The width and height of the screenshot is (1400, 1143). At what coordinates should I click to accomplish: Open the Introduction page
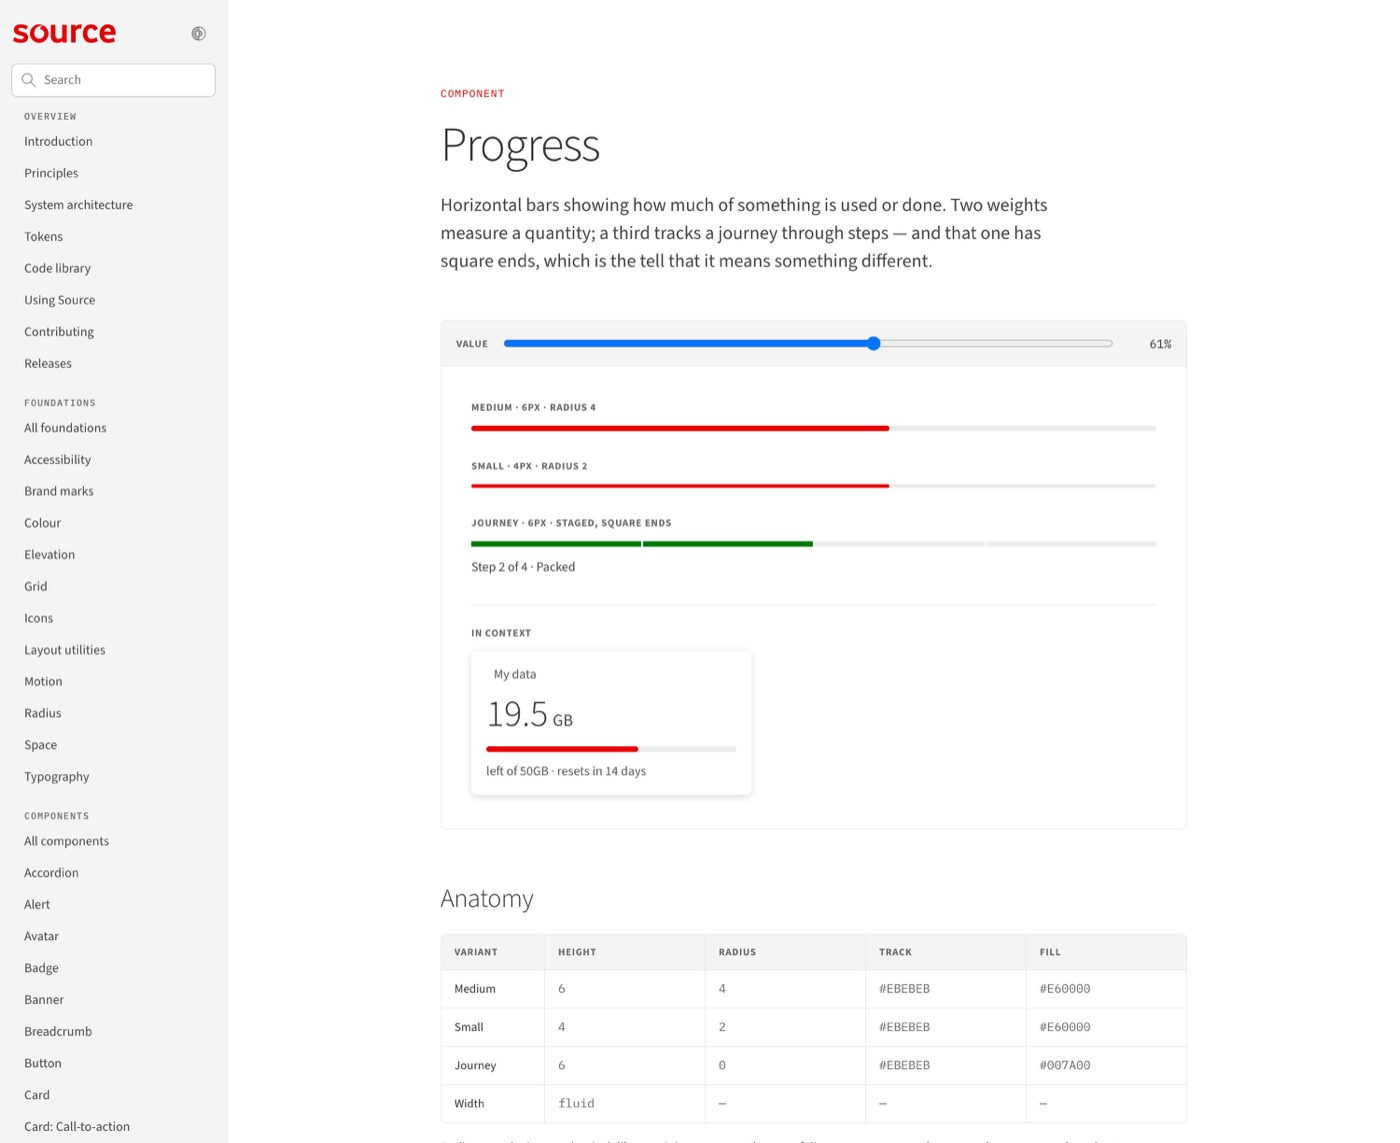(58, 141)
